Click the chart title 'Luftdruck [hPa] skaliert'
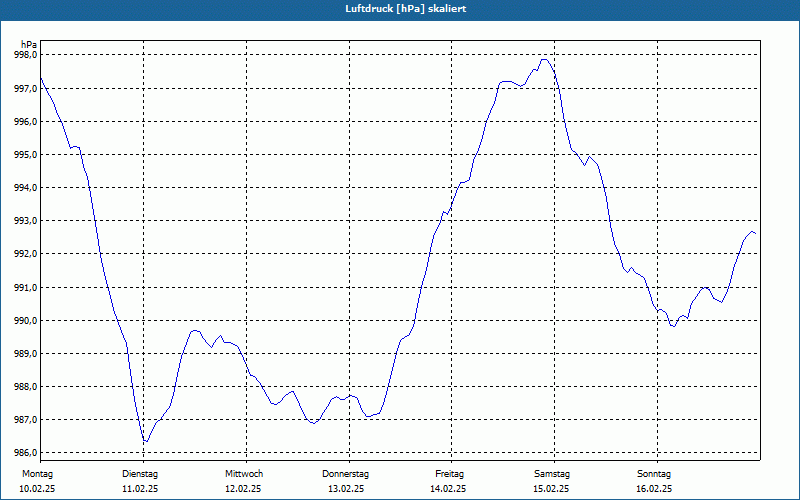 pos(406,9)
